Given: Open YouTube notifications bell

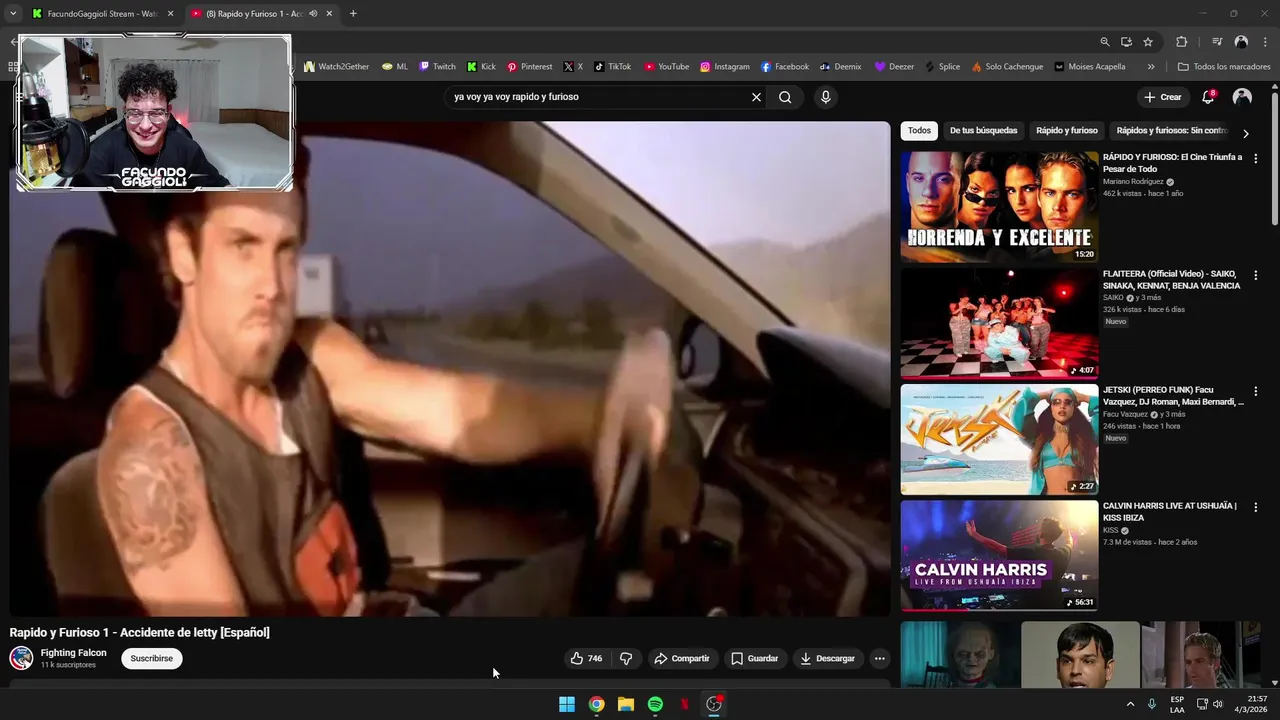Looking at the screenshot, I should (1208, 97).
